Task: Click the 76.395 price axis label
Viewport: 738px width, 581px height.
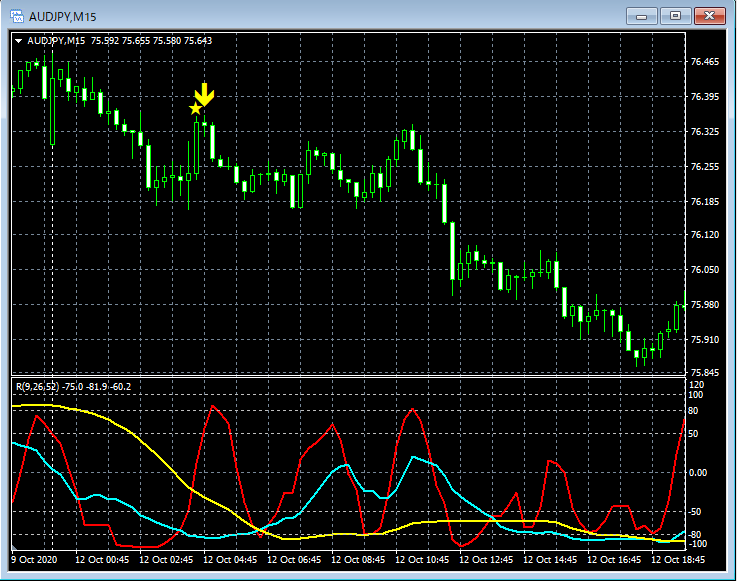Action: click(705, 97)
